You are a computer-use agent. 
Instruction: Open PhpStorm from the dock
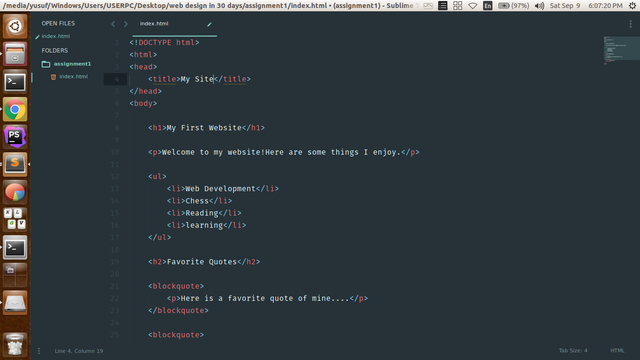click(15, 137)
